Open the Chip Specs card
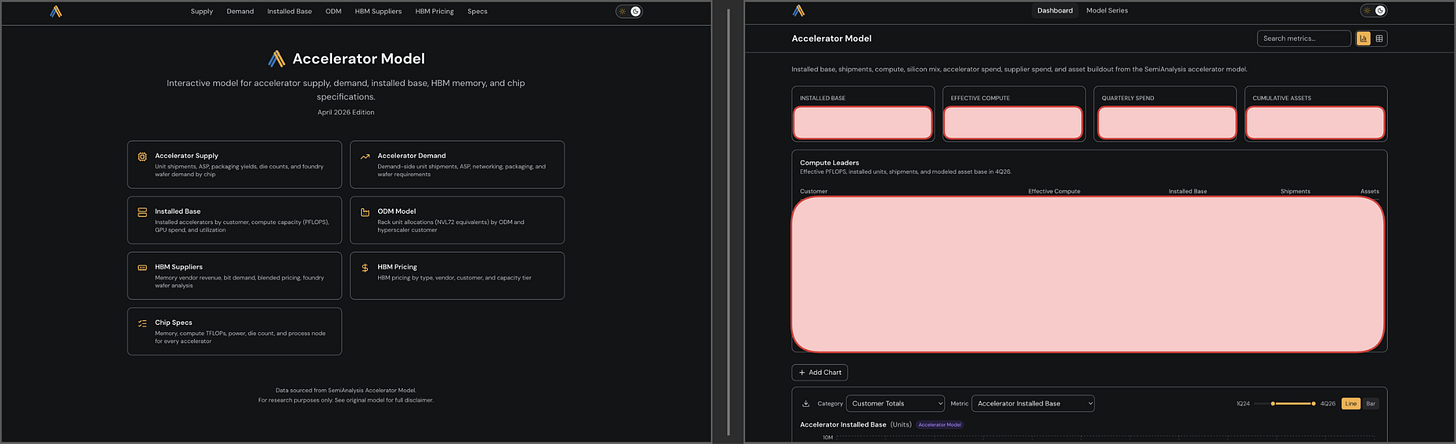The height and width of the screenshot is (444, 1456). (234, 331)
